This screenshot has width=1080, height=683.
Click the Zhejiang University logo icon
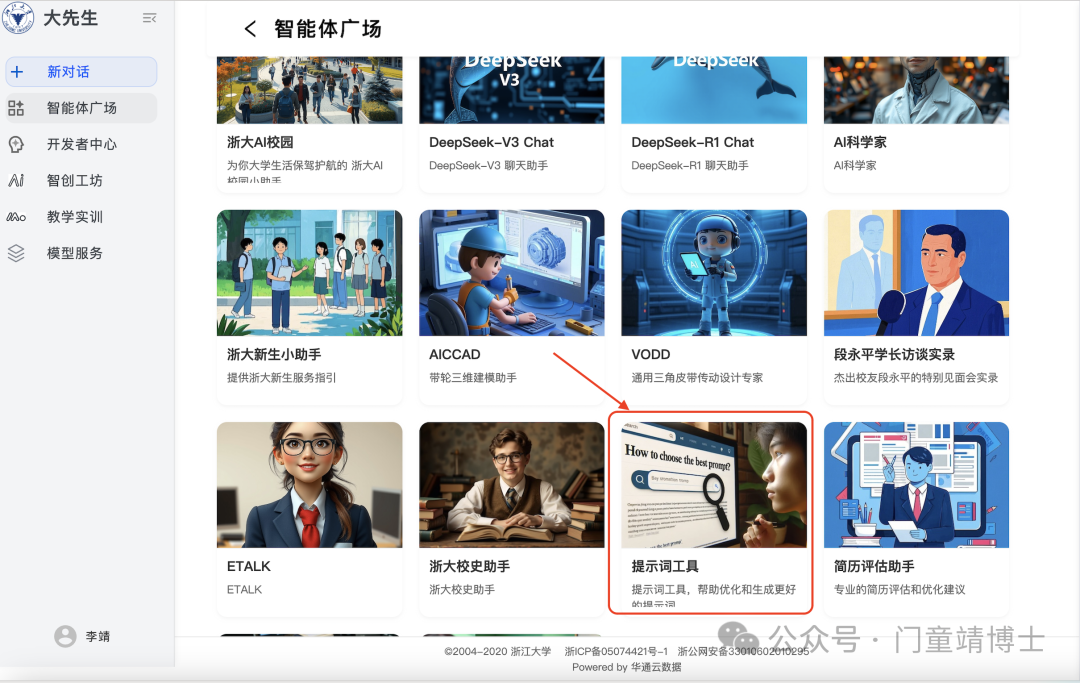coord(17,18)
